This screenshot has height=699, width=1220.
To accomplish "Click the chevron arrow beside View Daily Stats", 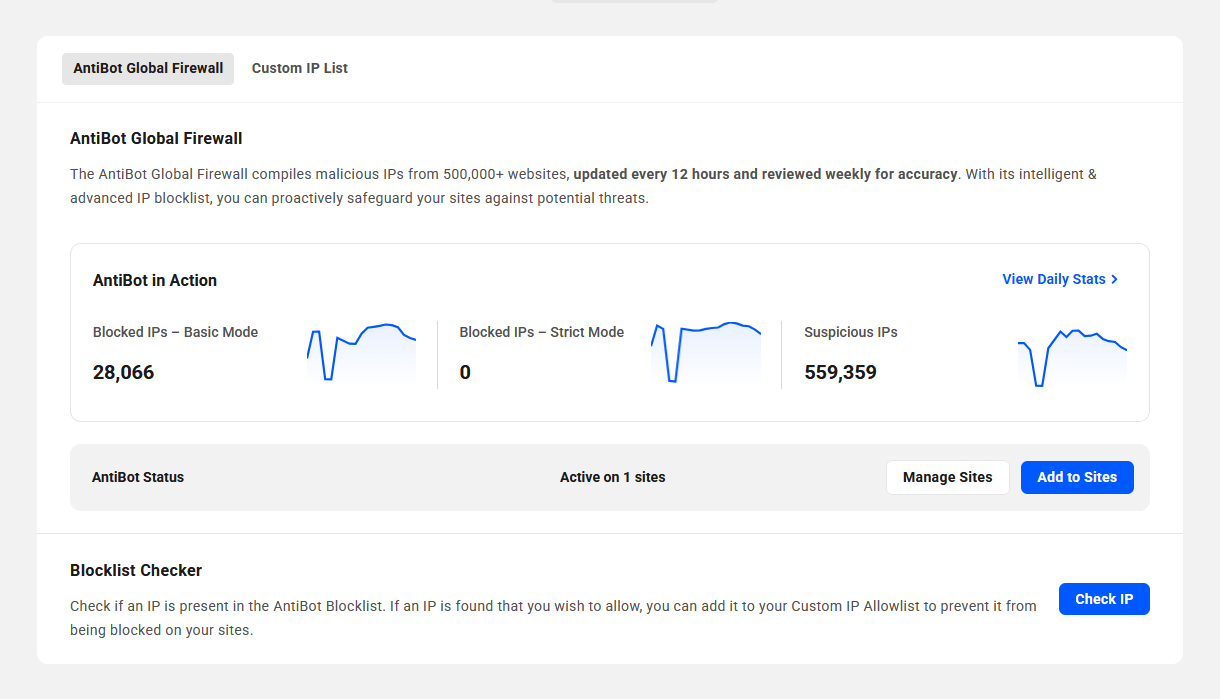I will coord(1115,279).
